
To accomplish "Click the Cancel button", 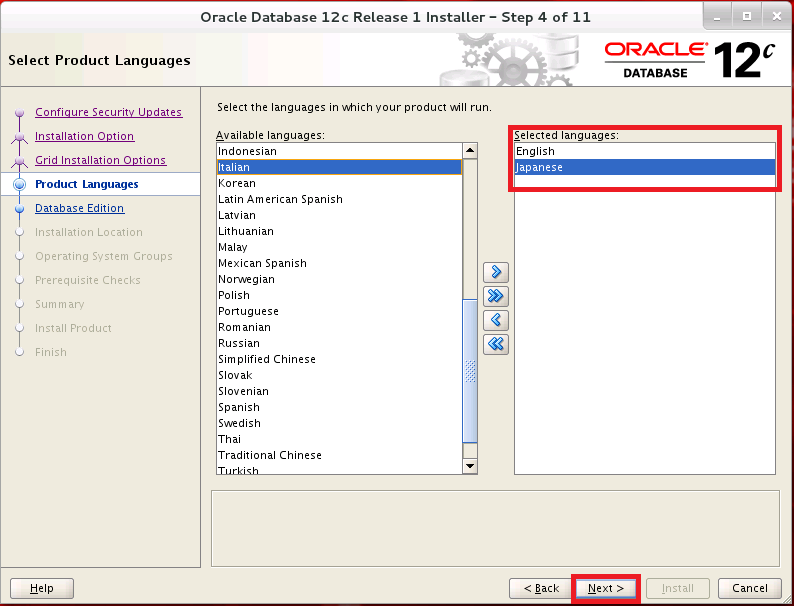I will pos(749,588).
